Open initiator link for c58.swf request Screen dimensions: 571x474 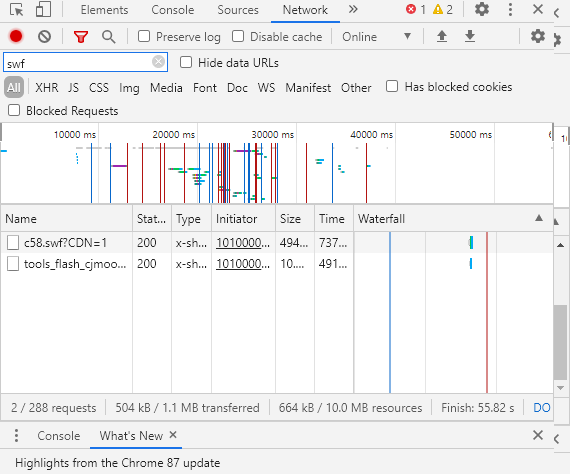[x=243, y=243]
